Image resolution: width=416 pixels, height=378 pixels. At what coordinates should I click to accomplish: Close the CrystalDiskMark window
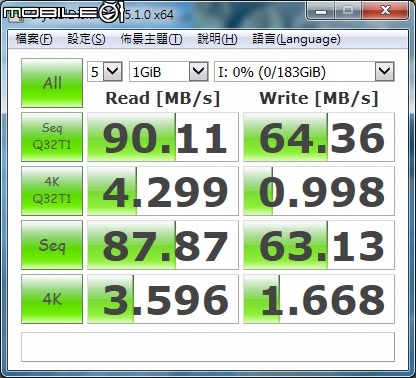385,11
